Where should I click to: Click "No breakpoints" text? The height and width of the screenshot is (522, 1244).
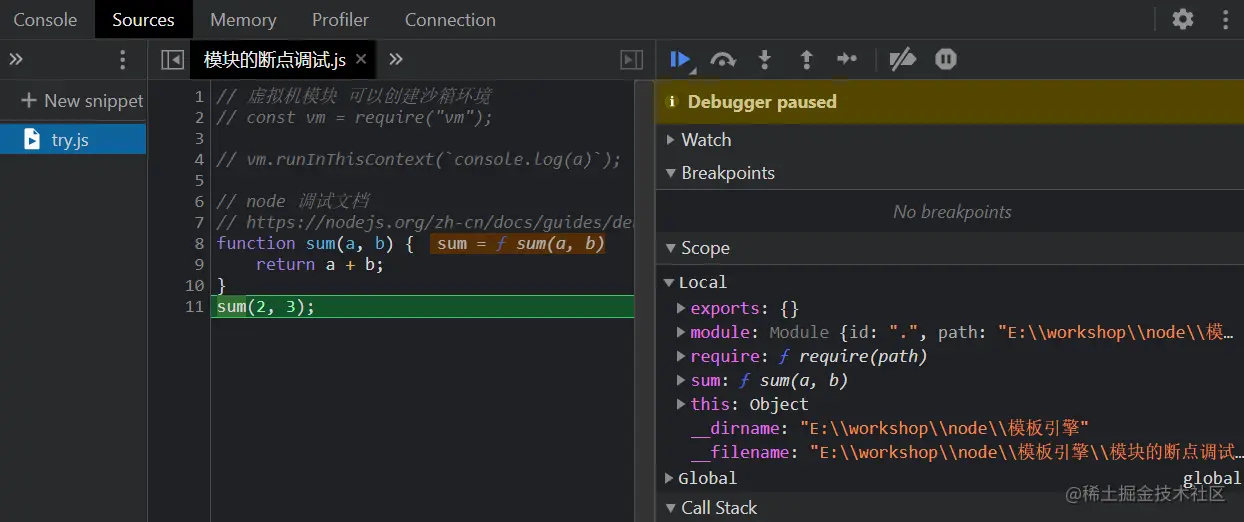coord(952,211)
